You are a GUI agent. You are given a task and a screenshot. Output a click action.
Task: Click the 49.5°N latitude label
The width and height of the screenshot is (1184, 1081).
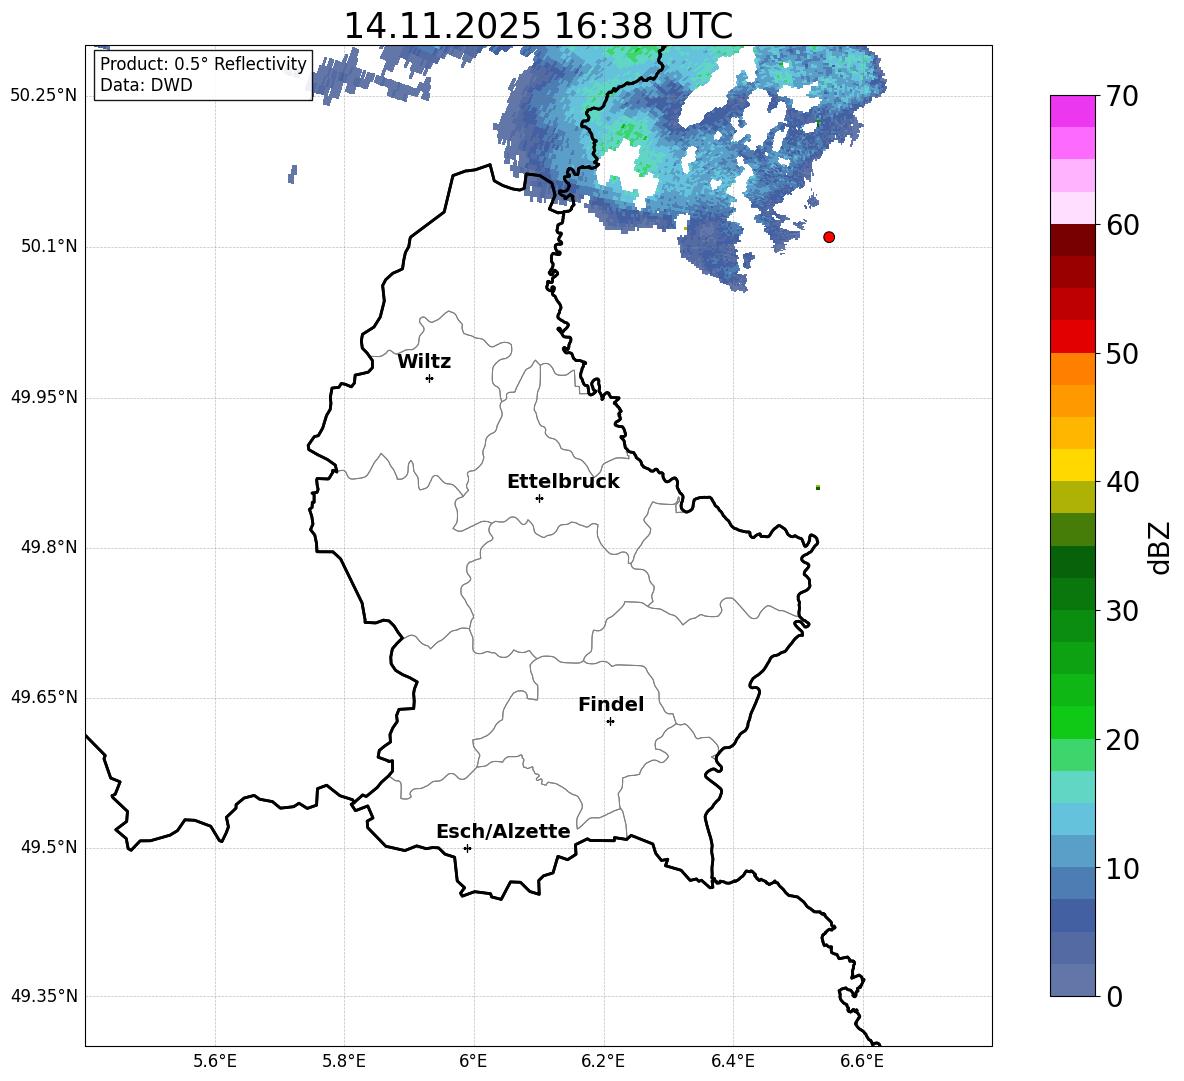coord(49,848)
